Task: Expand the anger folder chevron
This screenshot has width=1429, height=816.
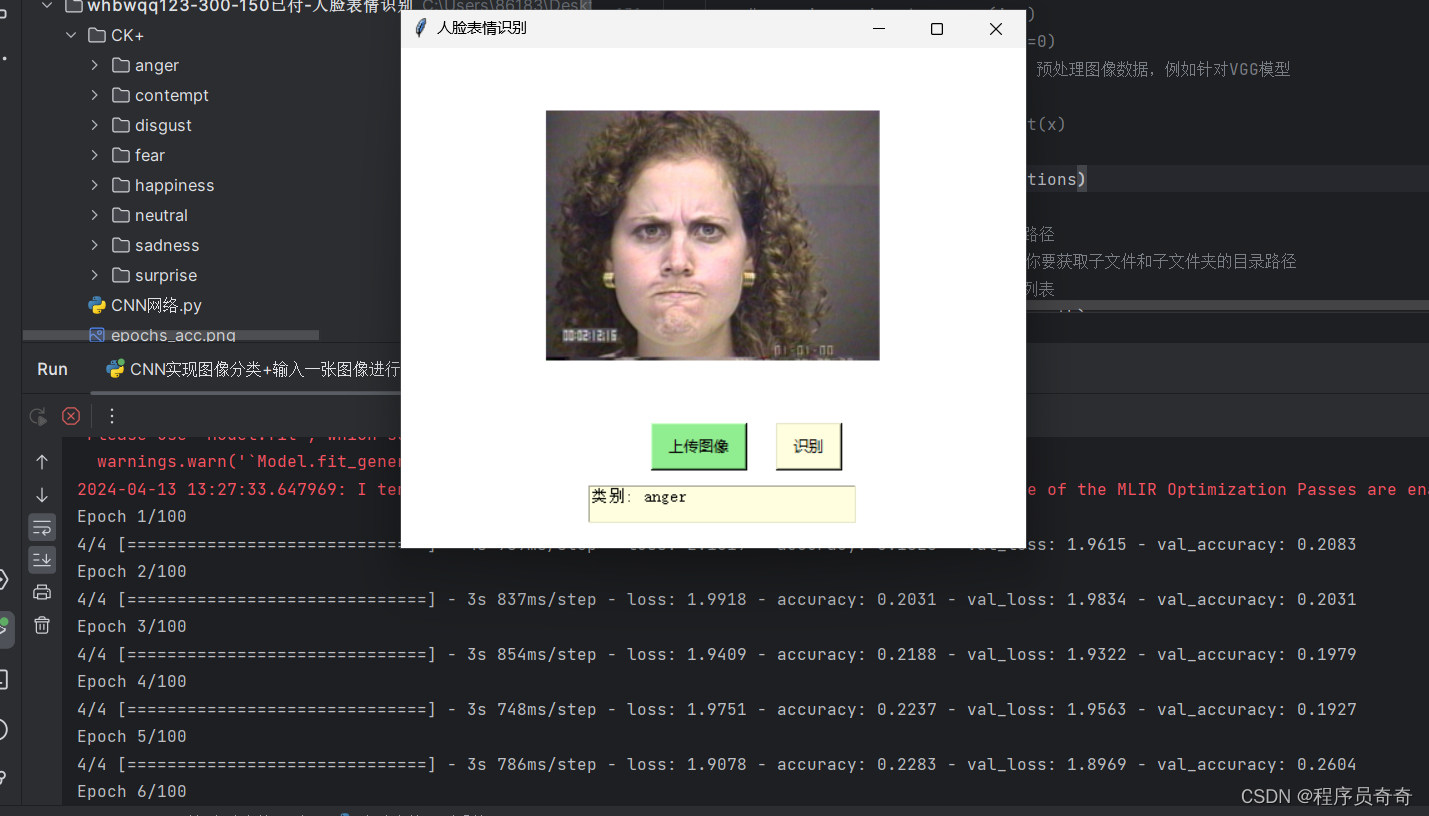Action: click(95, 65)
